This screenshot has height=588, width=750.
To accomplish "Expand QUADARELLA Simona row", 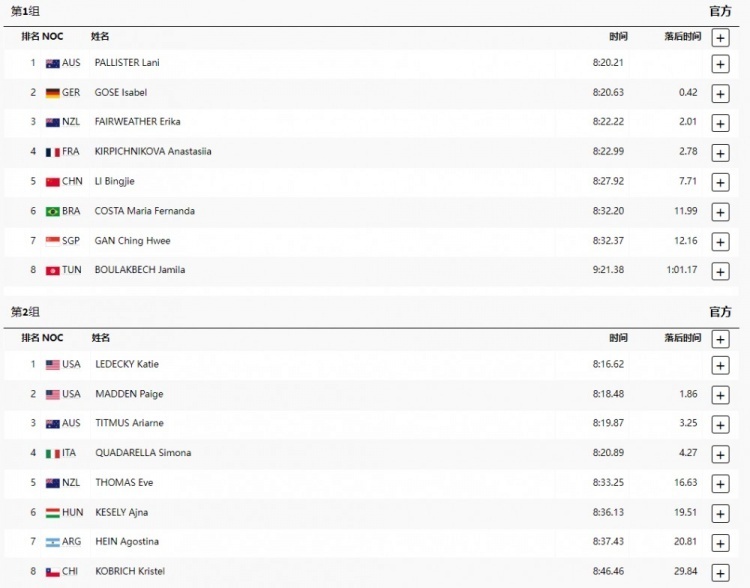I will [720, 455].
